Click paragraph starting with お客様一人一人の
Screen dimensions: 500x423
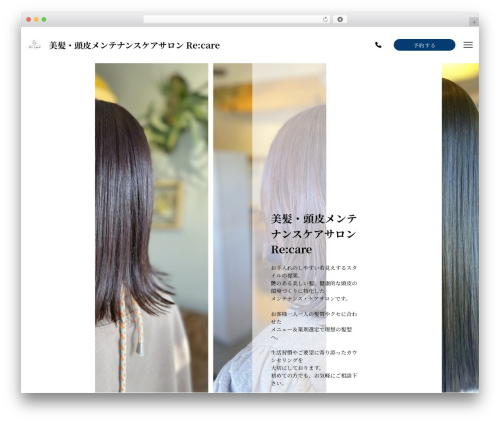314,325
